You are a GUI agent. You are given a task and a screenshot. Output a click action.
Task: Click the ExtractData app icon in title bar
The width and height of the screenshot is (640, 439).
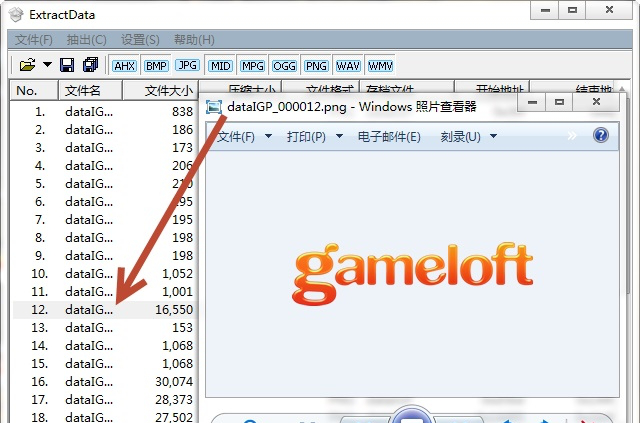click(x=16, y=15)
